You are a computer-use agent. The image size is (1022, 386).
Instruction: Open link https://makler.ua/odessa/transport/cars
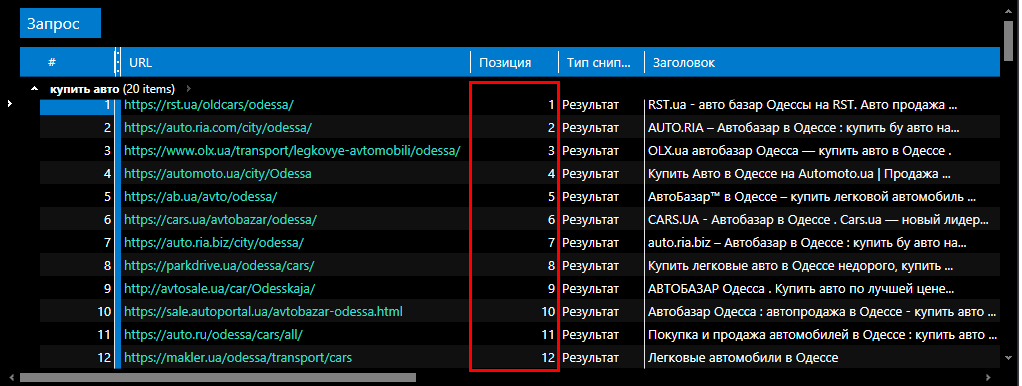239,358
